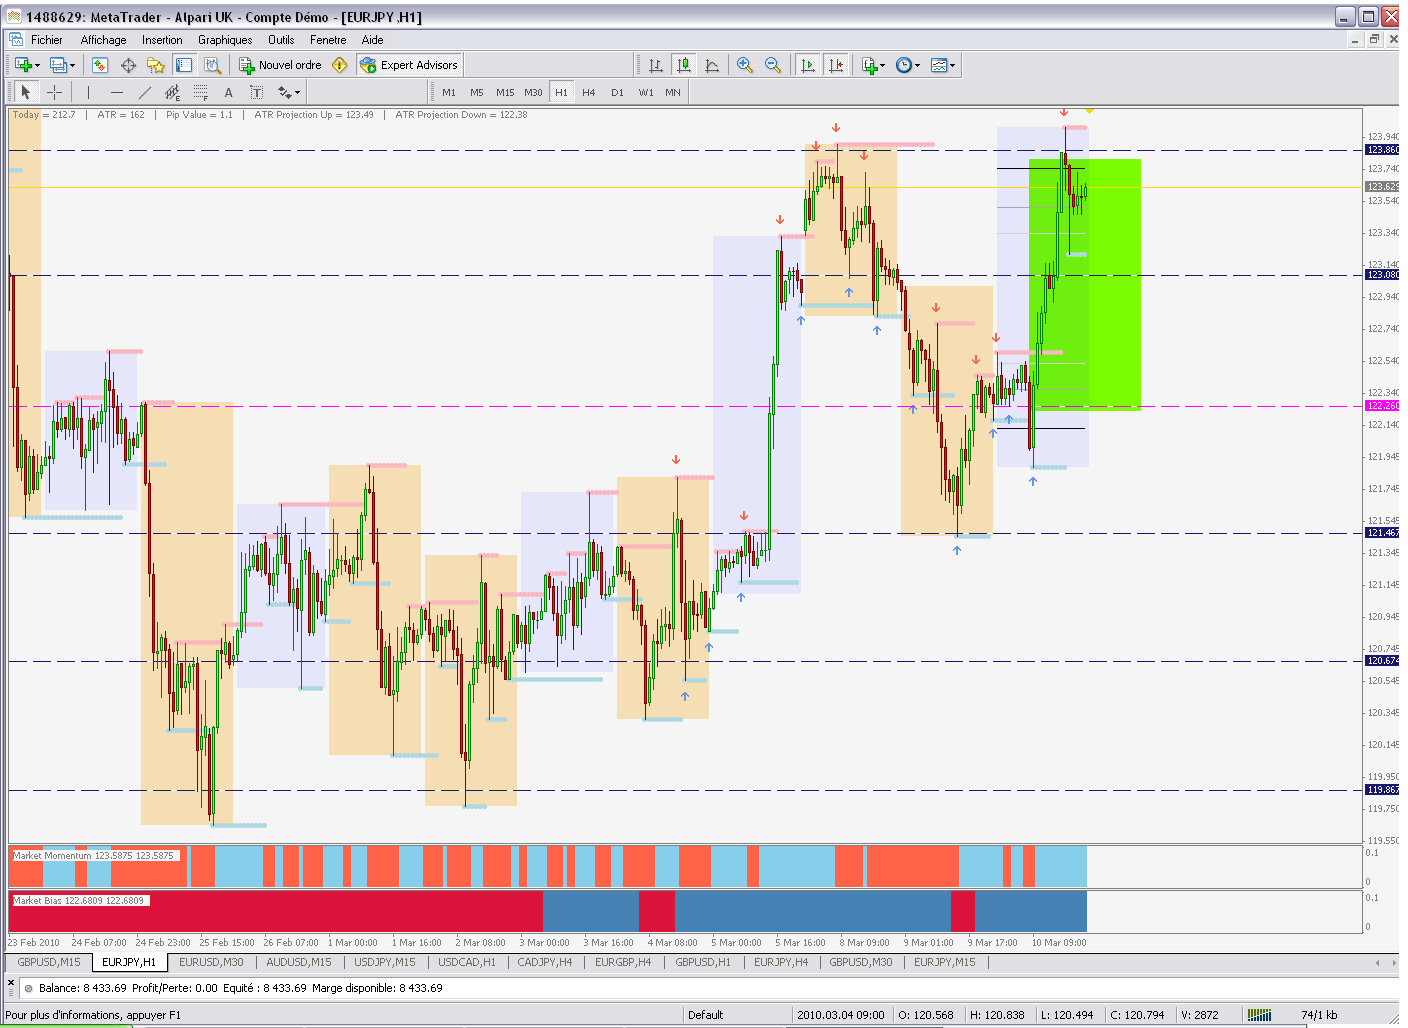
Task: Select the H1 timeframe button
Action: [561, 92]
